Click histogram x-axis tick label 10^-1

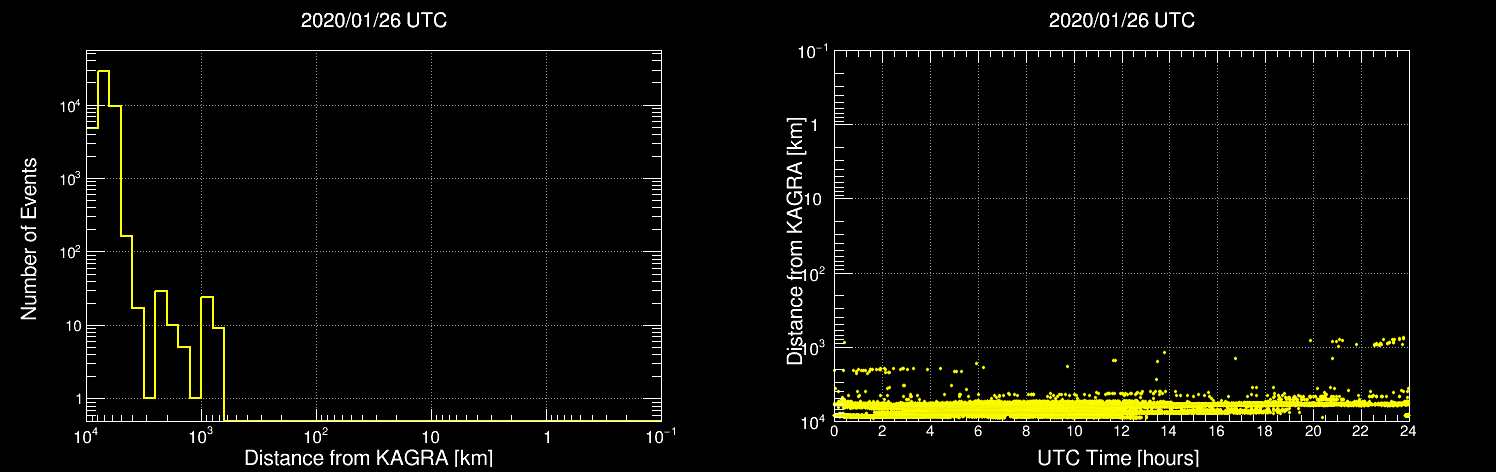(661, 436)
